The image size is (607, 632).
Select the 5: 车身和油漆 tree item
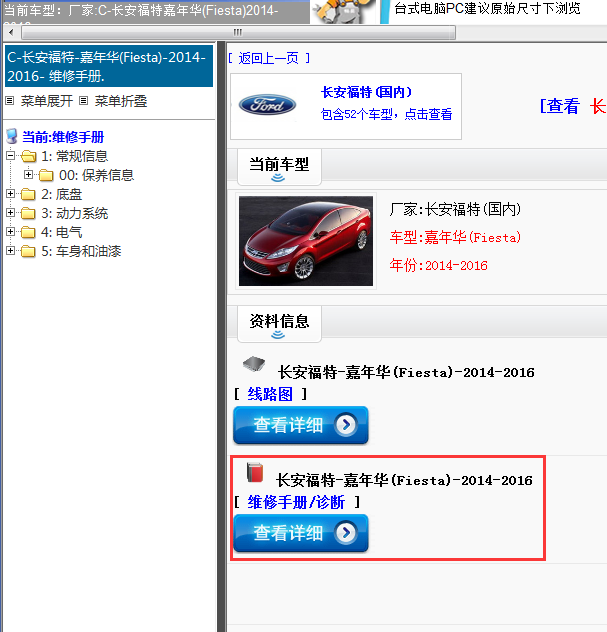[81, 251]
